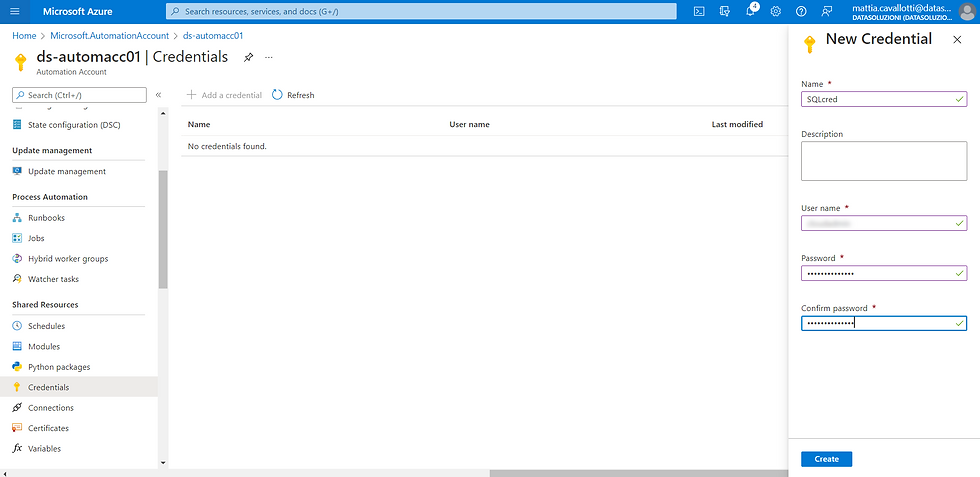Open Directories and subscriptions filter icon
Image resolution: width=980 pixels, height=477 pixels.
point(725,11)
